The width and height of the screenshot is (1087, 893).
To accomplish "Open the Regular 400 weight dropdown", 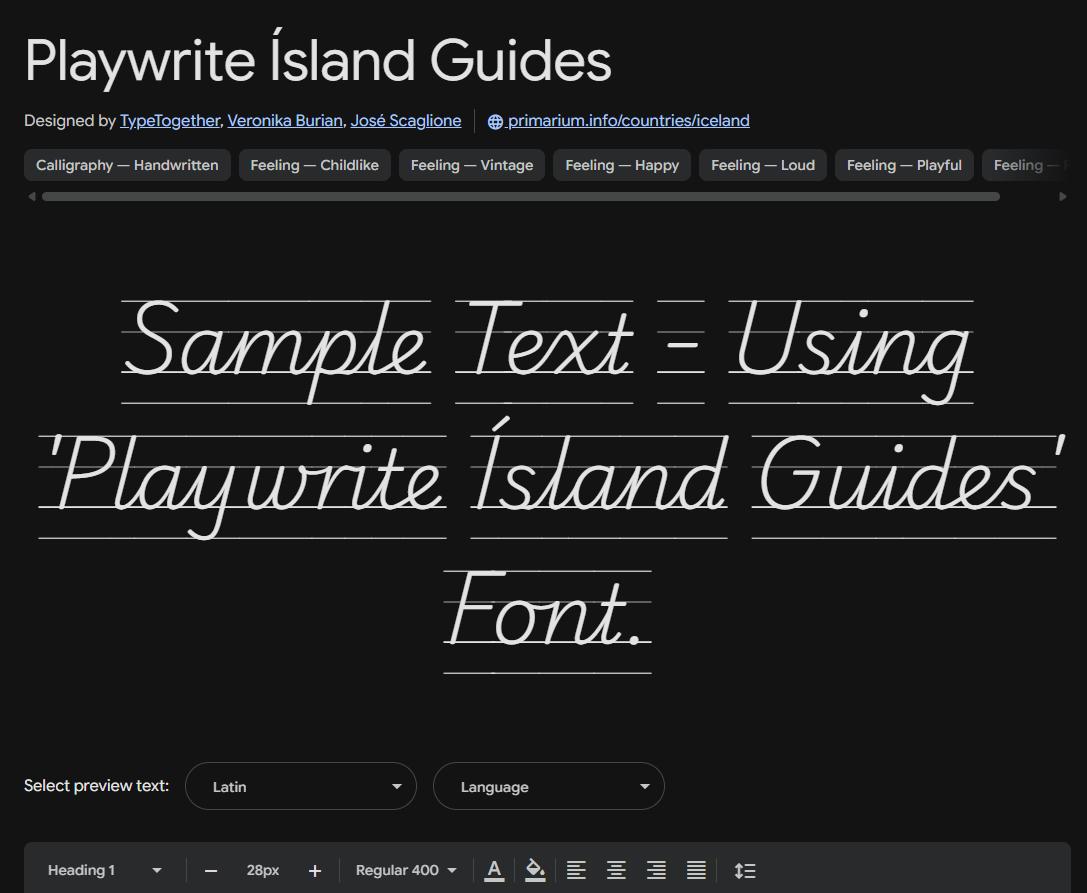I will (x=406, y=870).
